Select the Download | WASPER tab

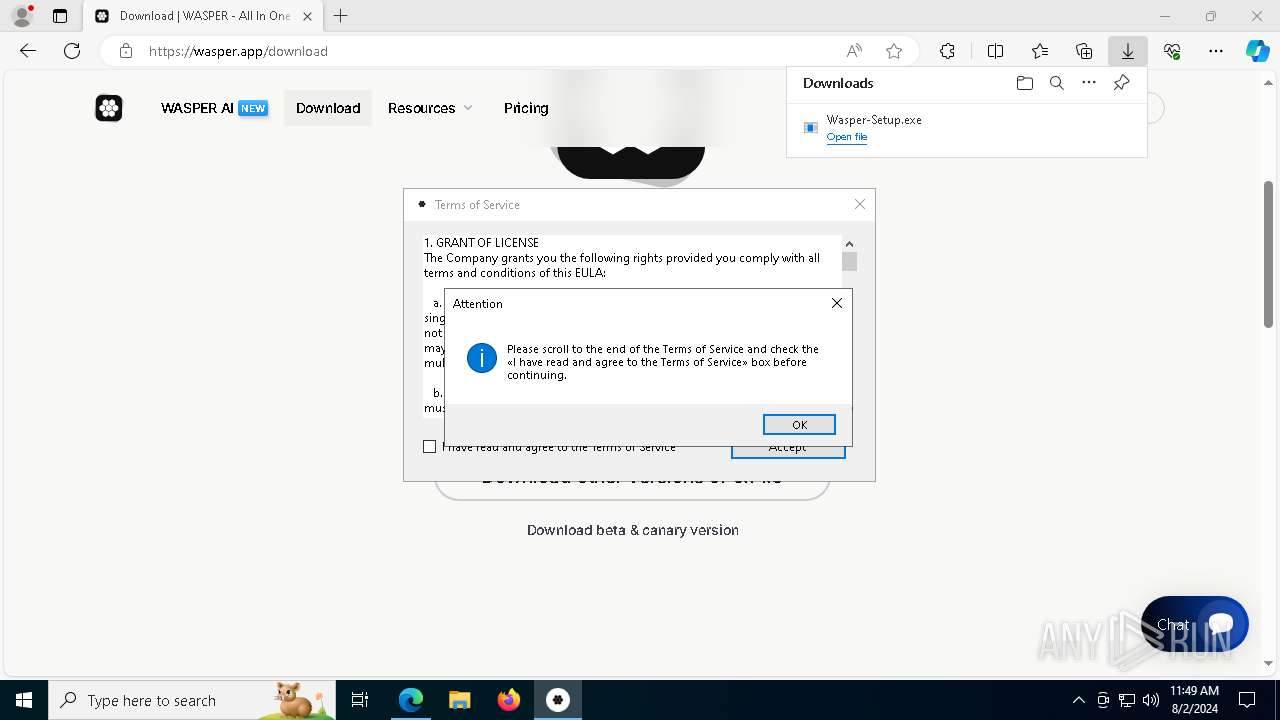(202, 16)
